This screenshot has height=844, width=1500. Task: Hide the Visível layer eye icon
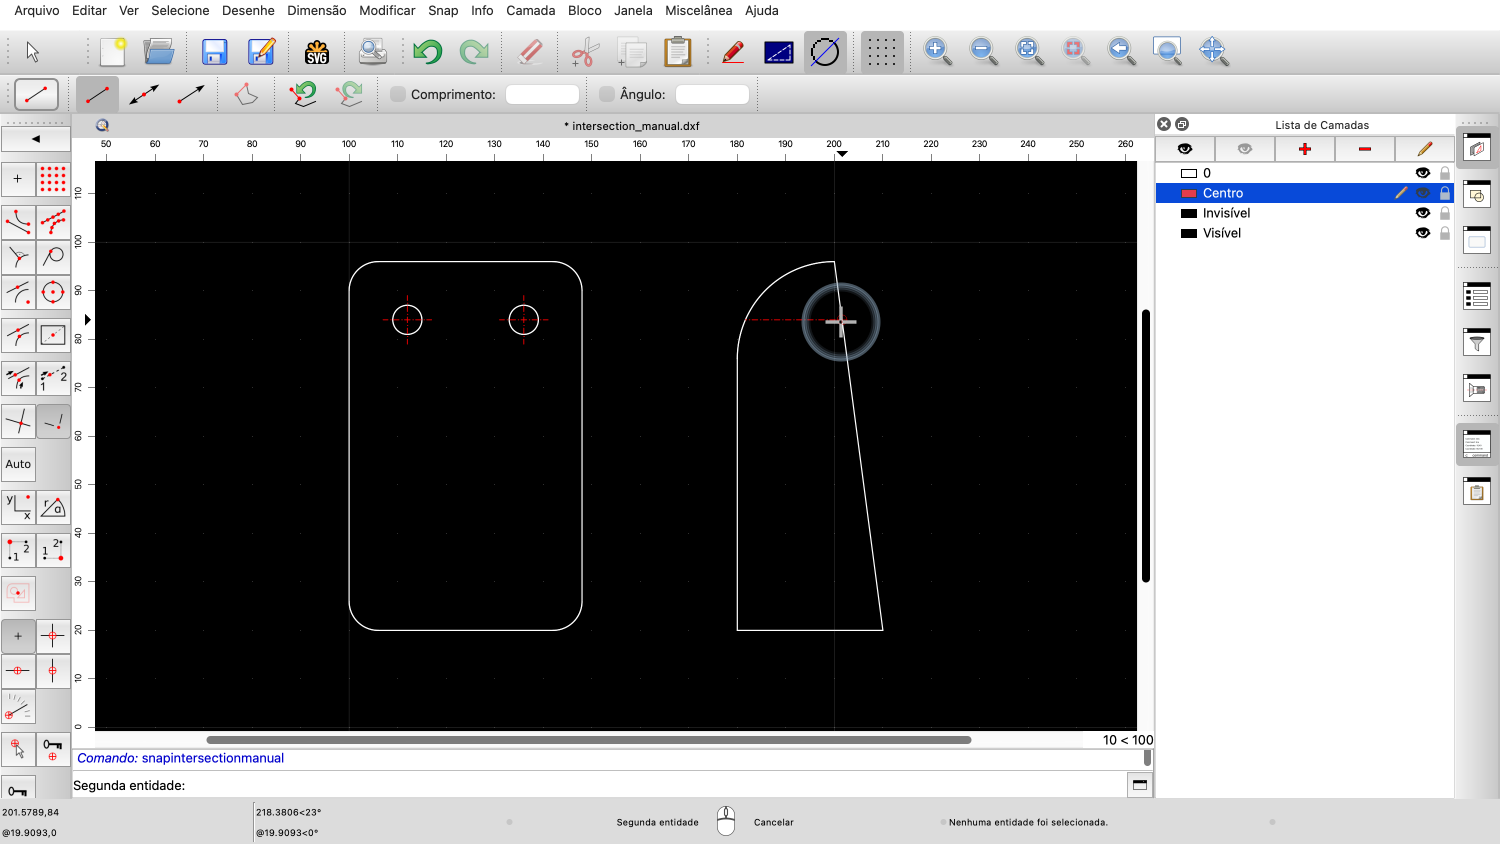[1423, 233]
